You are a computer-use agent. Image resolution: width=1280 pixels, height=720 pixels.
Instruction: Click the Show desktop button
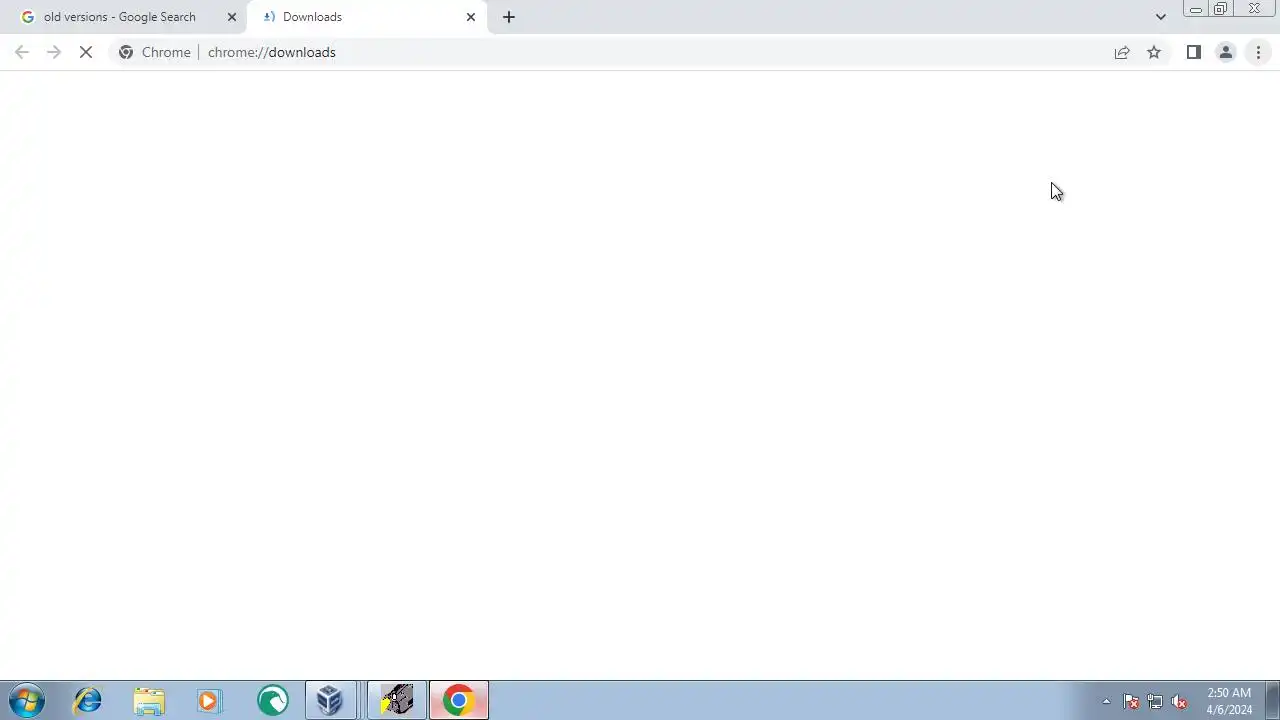1272,700
